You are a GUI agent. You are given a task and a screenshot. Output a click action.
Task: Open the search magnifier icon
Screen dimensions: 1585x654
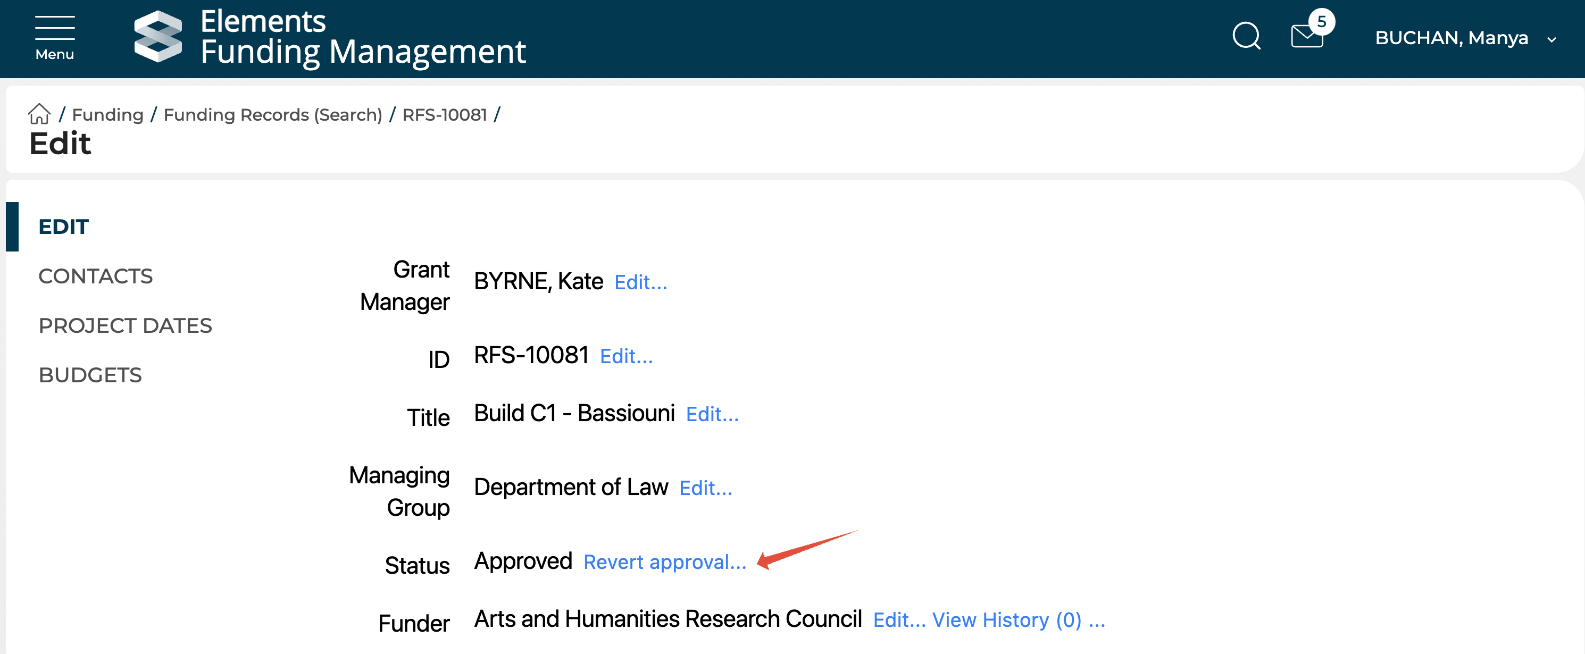tap(1246, 37)
